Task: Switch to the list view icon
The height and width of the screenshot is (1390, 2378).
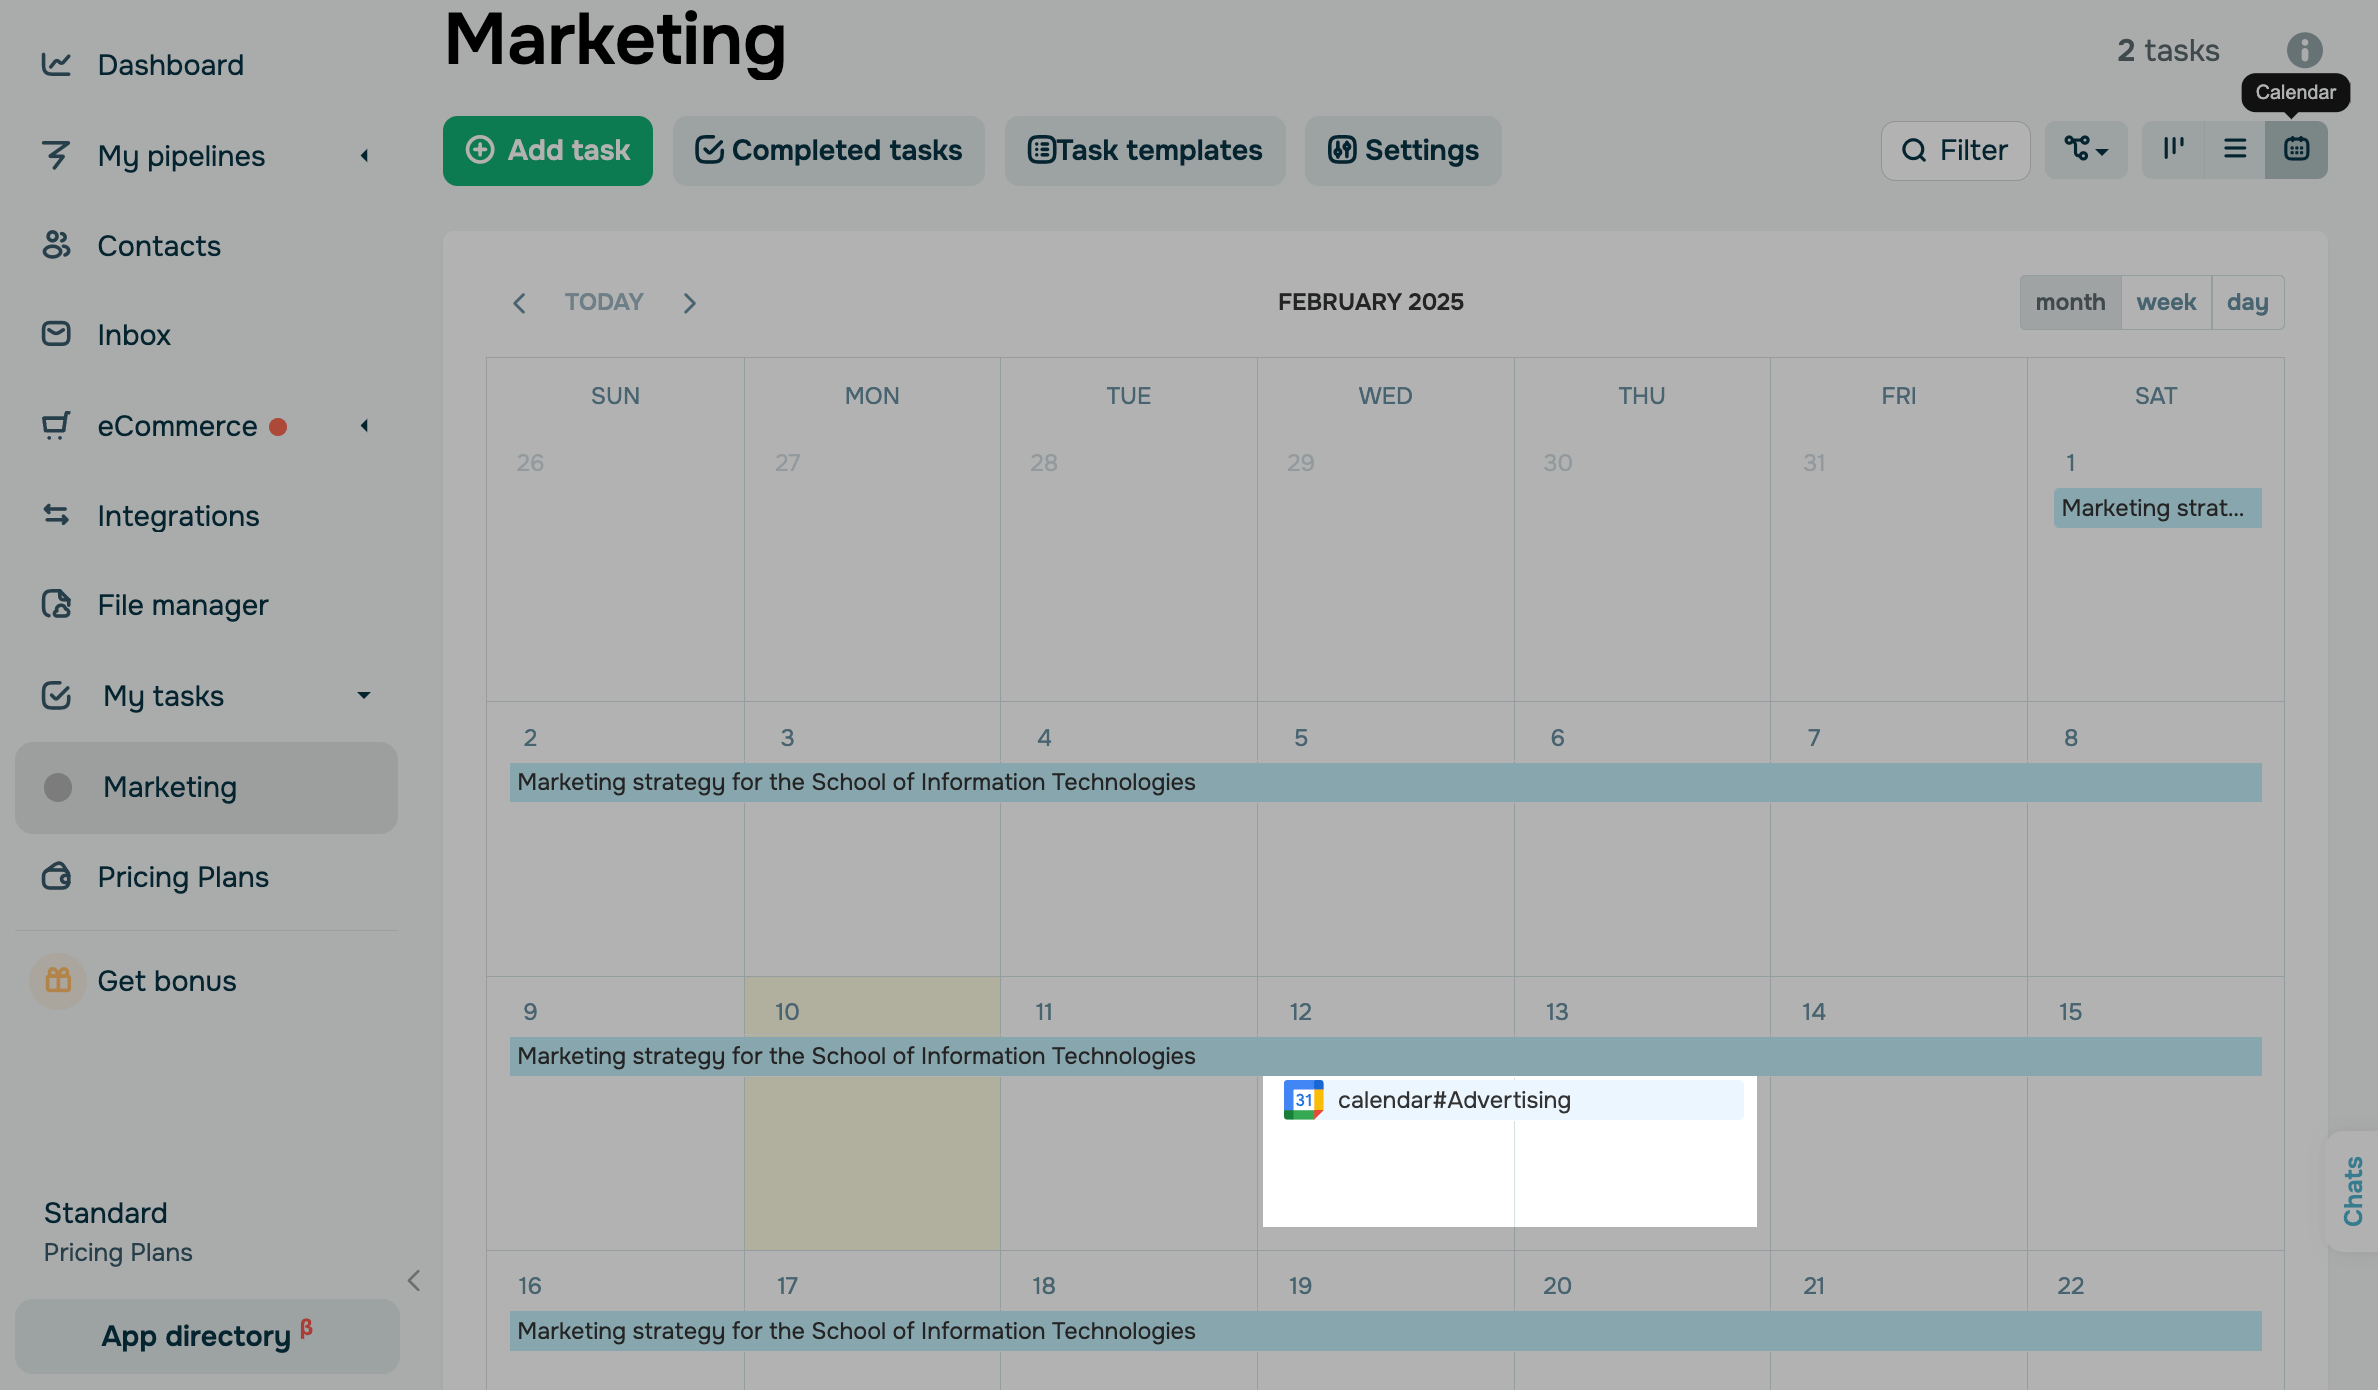Action: point(2235,150)
